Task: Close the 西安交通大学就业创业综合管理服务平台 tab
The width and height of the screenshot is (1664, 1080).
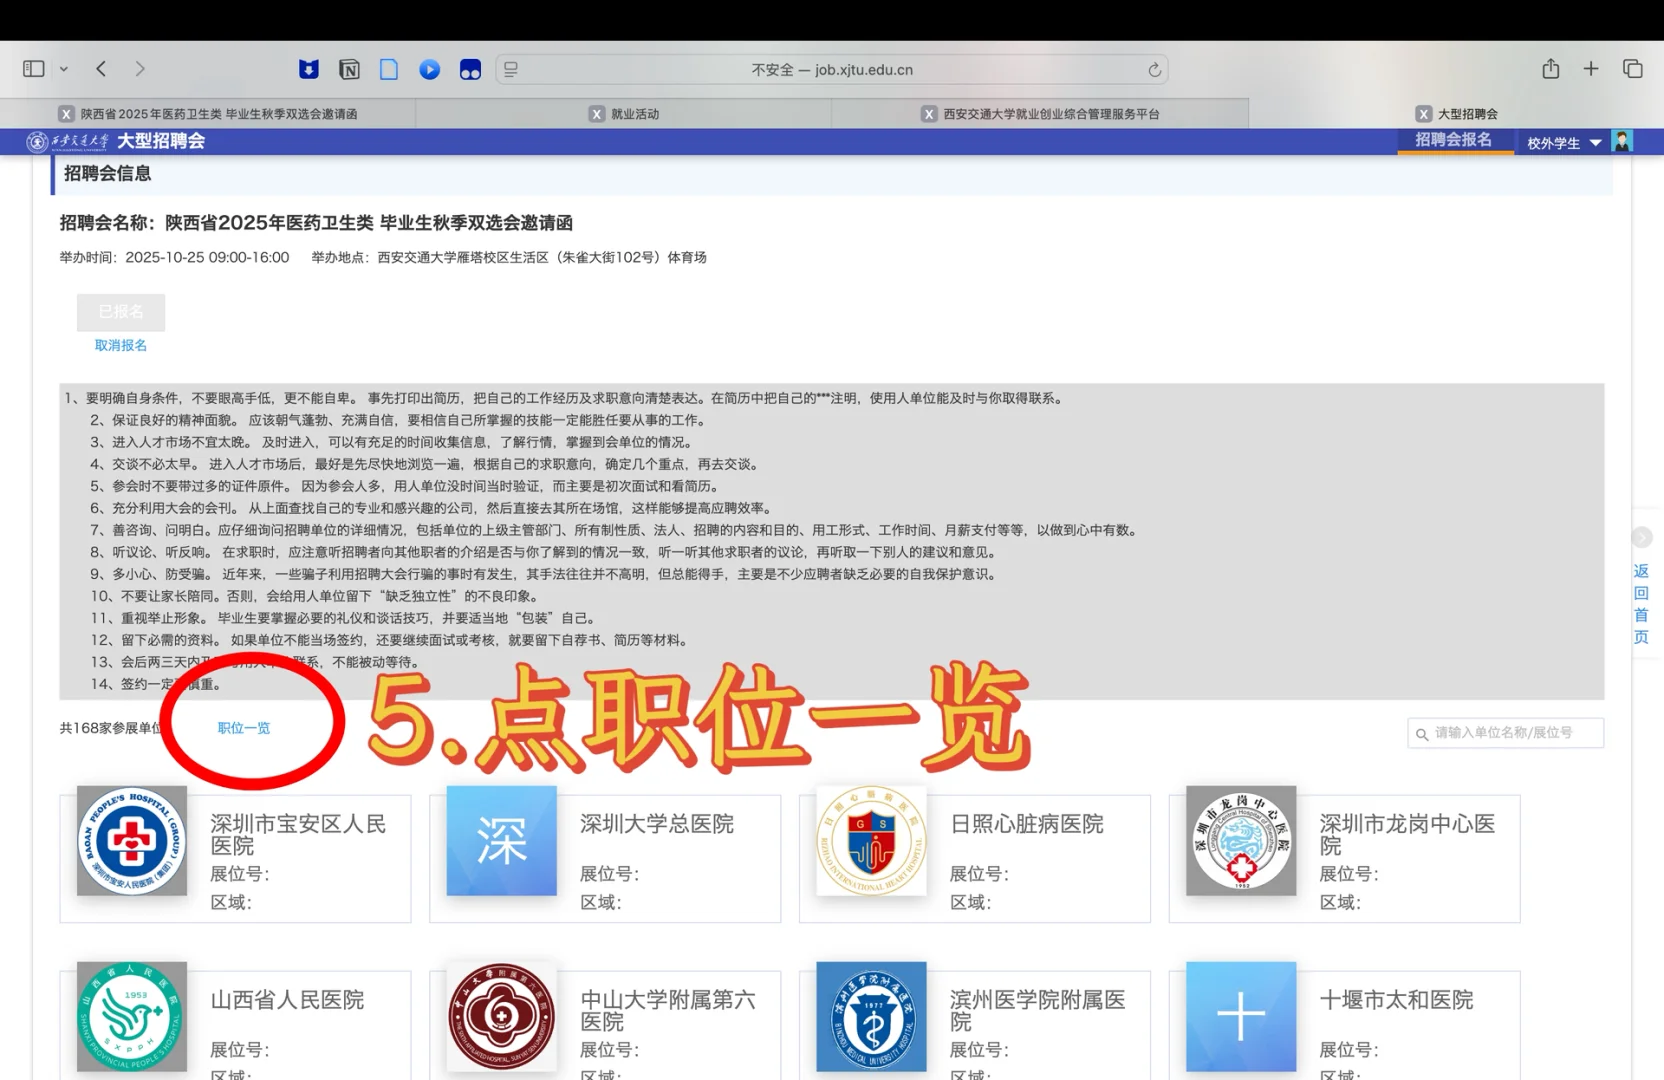Action: pos(929,114)
